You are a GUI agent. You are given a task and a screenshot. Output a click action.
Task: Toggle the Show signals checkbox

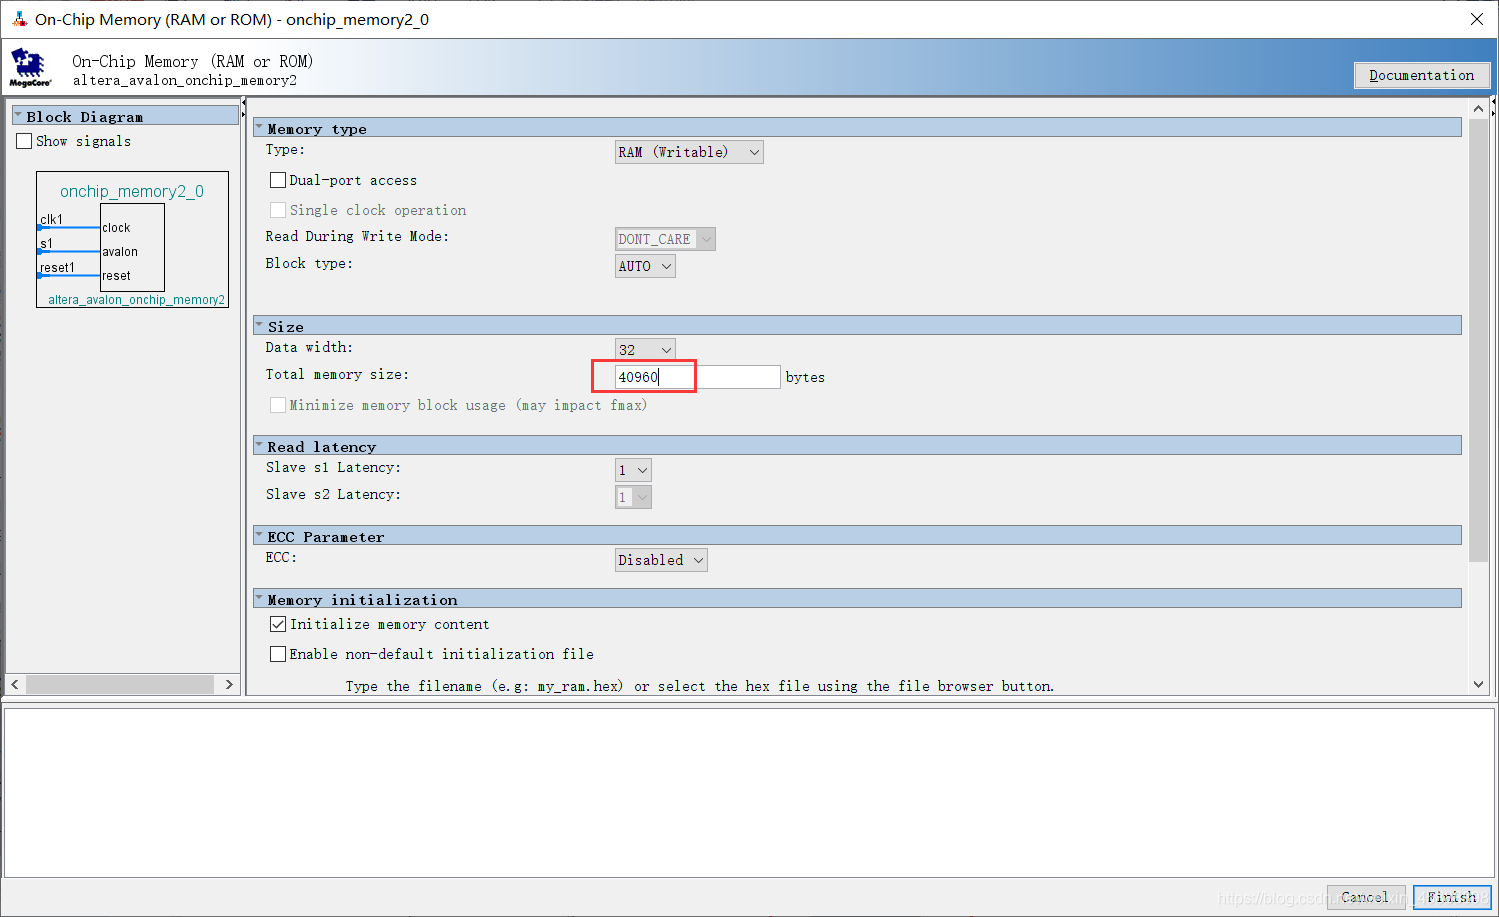click(x=24, y=141)
